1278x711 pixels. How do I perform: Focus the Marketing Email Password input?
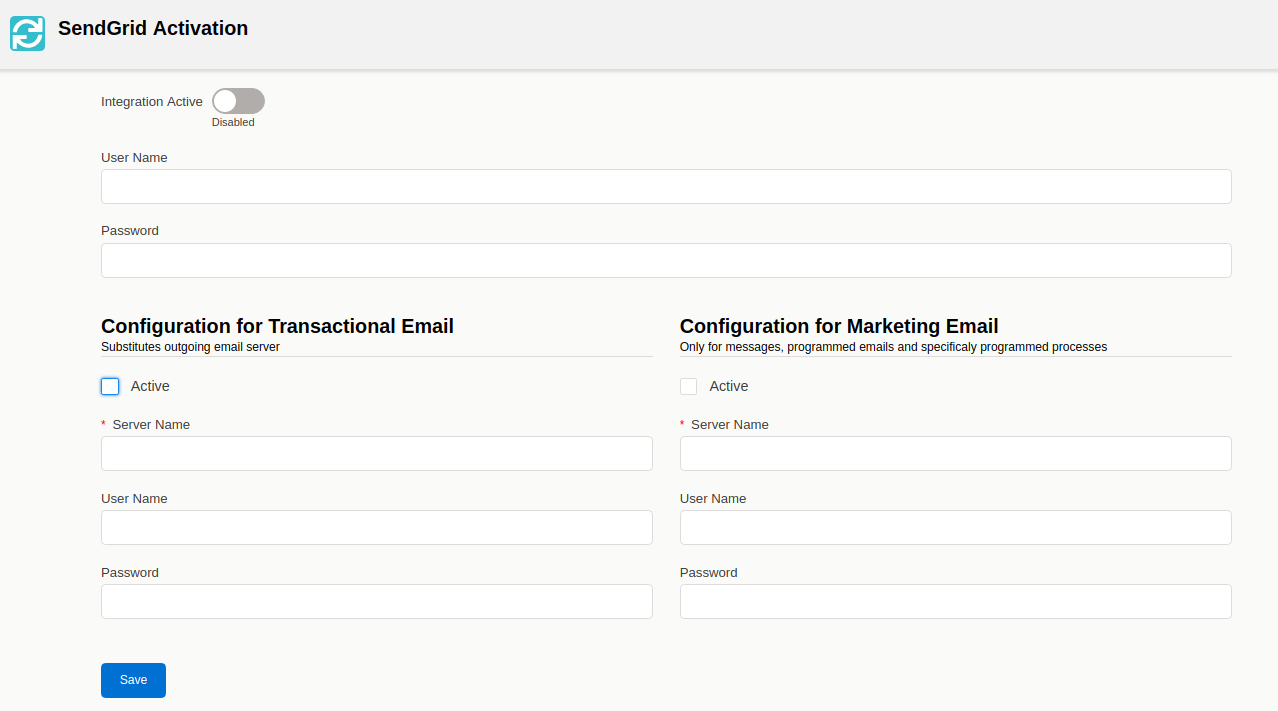pos(955,602)
